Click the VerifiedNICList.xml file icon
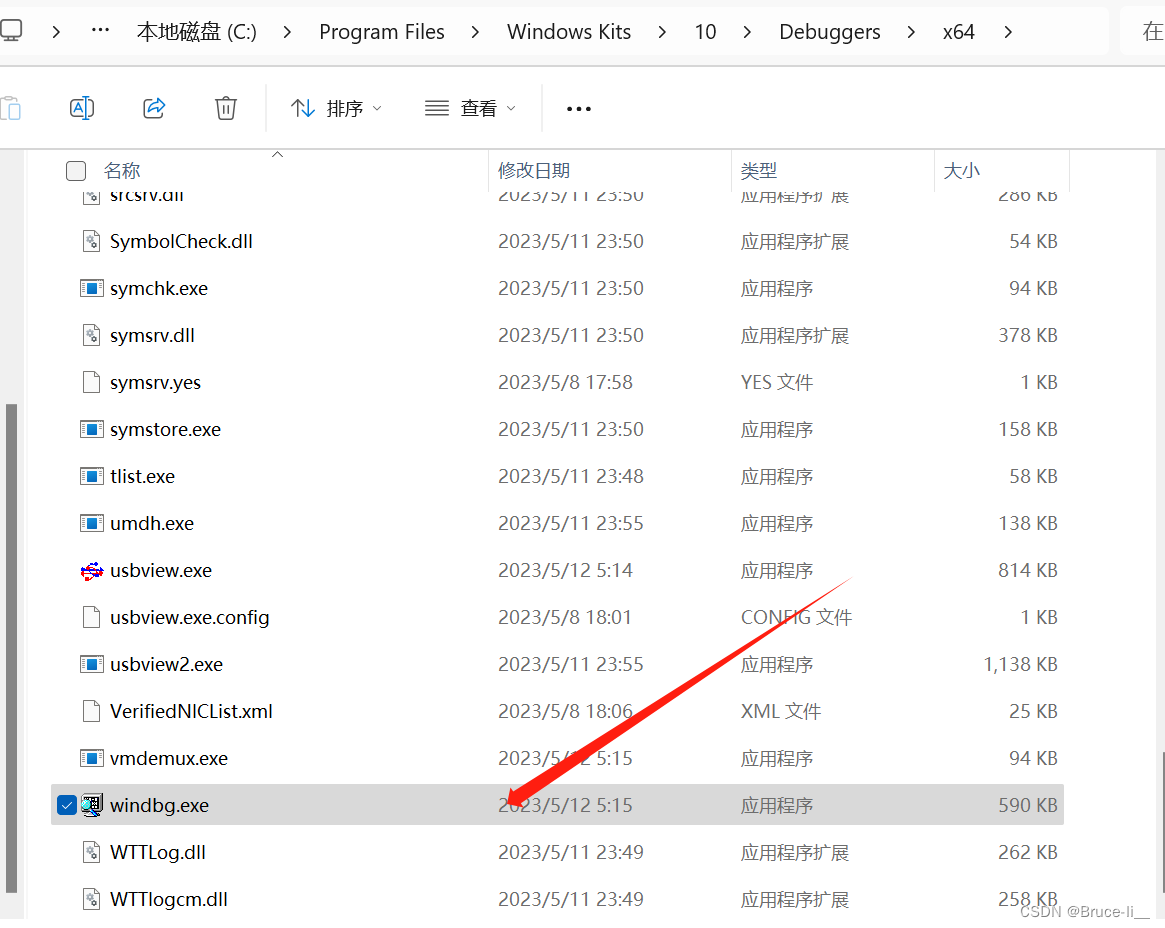 [91, 711]
